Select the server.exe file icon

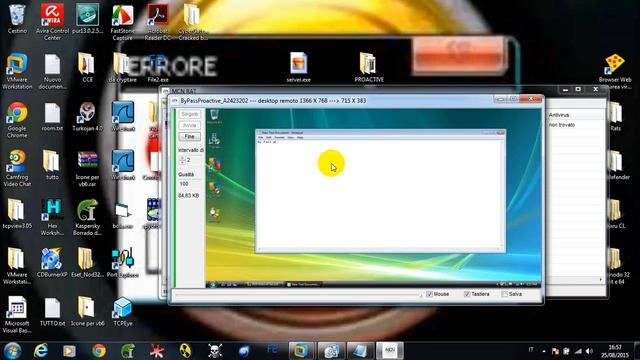[298, 67]
